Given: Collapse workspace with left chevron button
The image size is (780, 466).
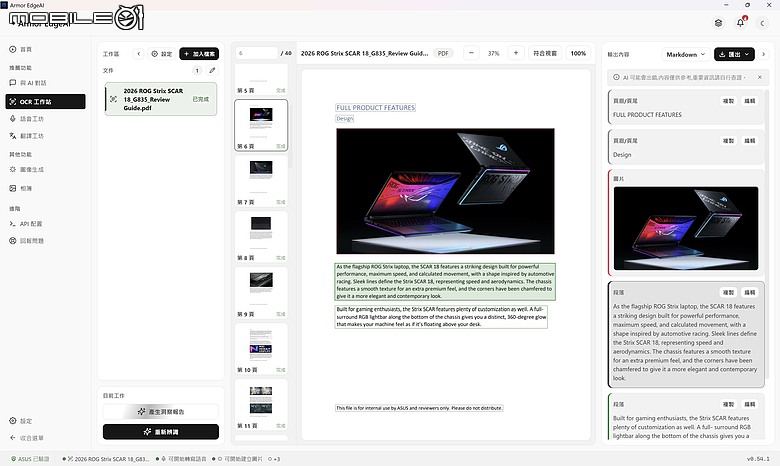Looking at the screenshot, I should (x=139, y=54).
